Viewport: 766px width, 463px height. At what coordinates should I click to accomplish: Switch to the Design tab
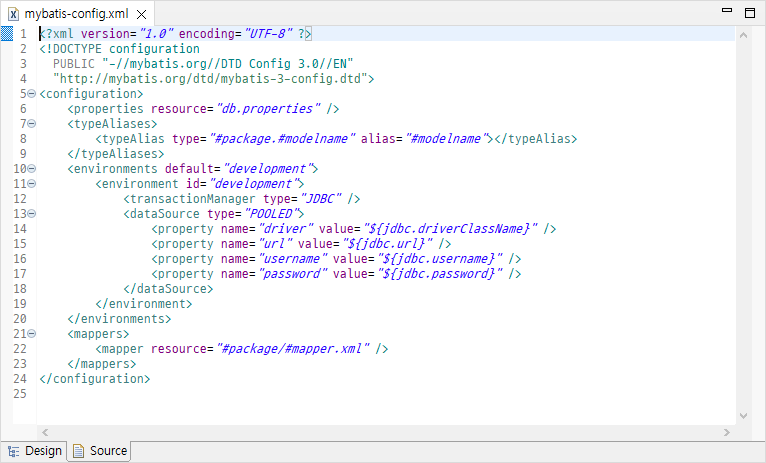pyautogui.click(x=35, y=451)
